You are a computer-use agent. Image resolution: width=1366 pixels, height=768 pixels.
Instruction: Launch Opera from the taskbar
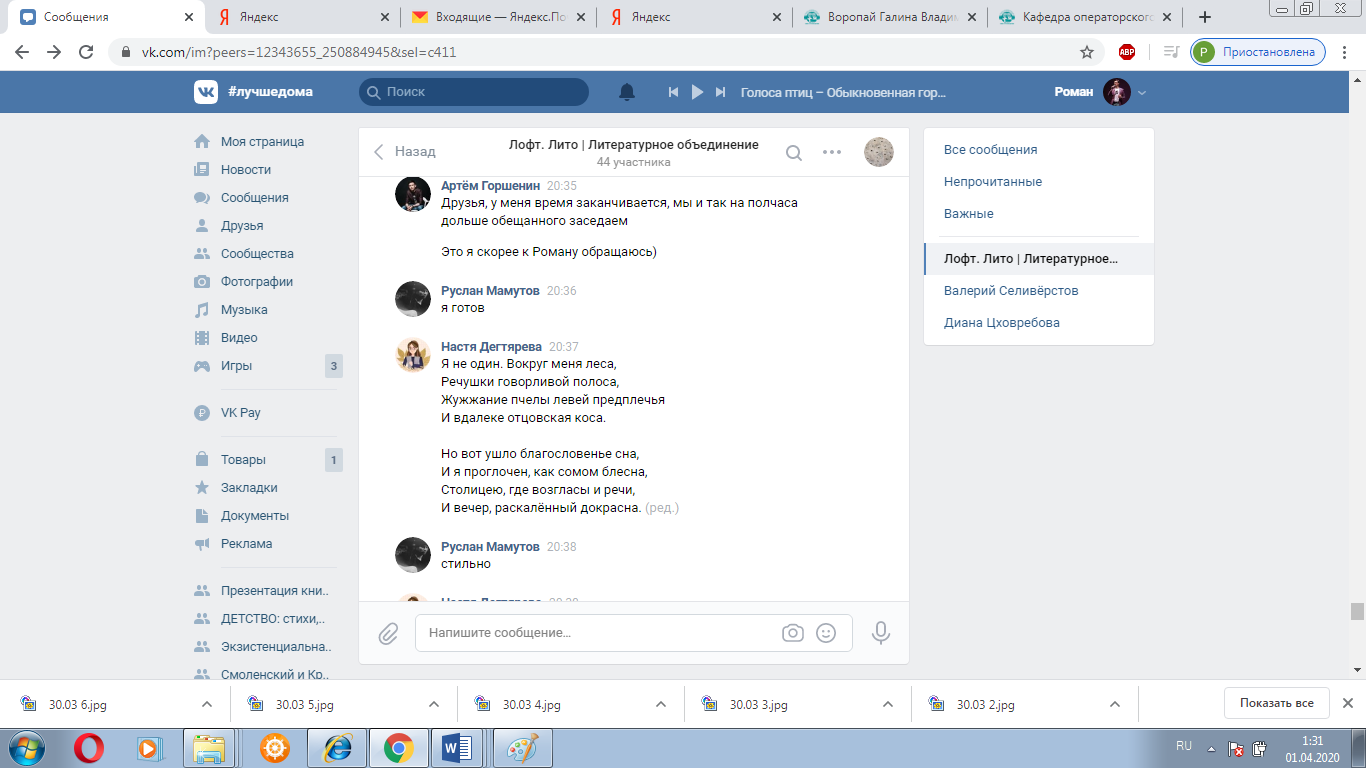pyautogui.click(x=88, y=748)
